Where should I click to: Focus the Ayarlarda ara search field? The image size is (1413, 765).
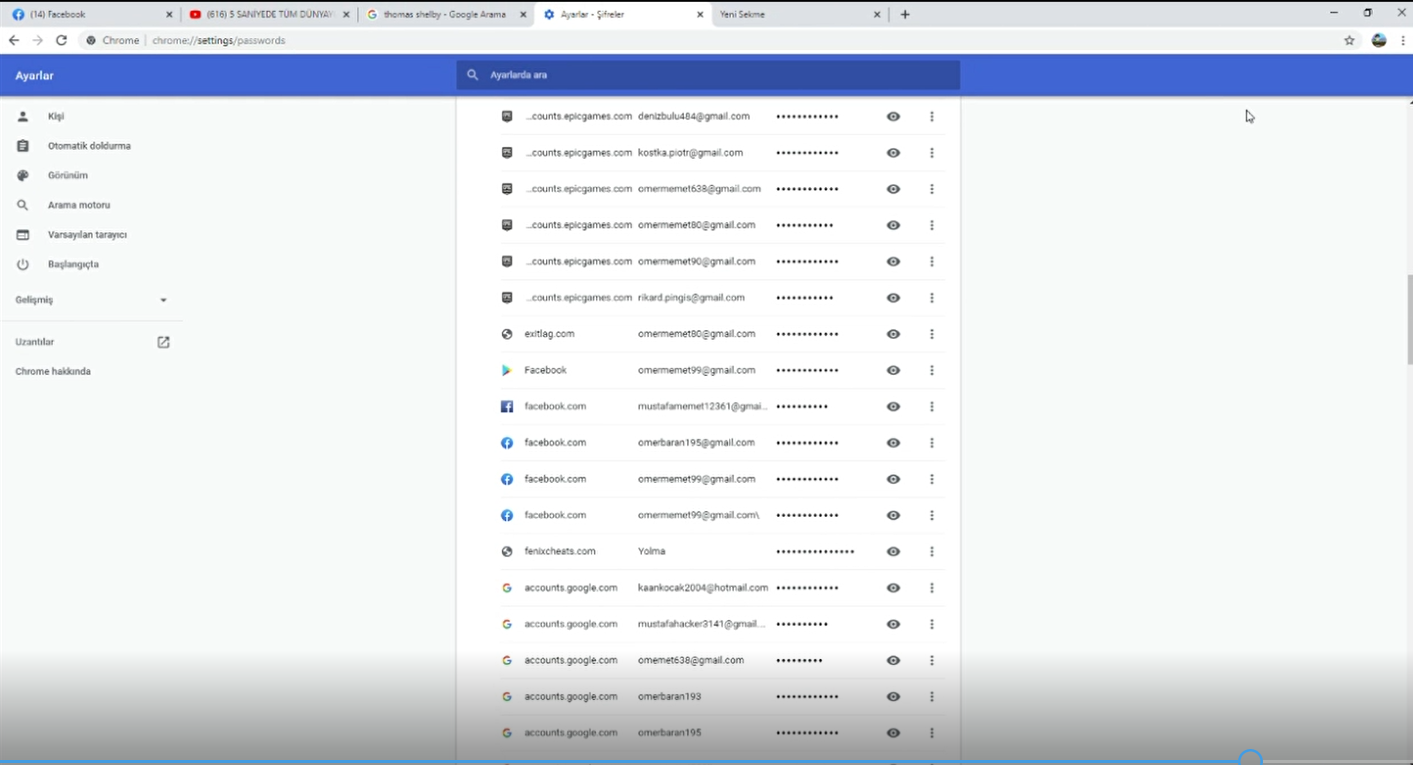[708, 75]
